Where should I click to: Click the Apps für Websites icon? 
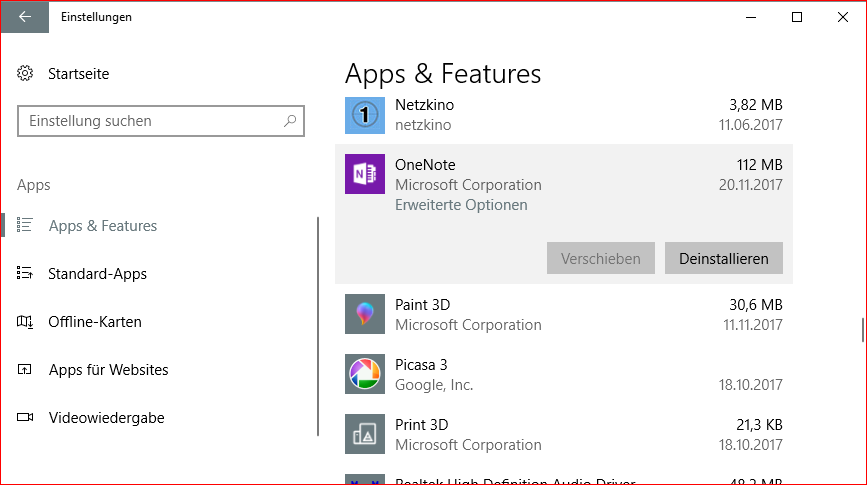click(24, 369)
